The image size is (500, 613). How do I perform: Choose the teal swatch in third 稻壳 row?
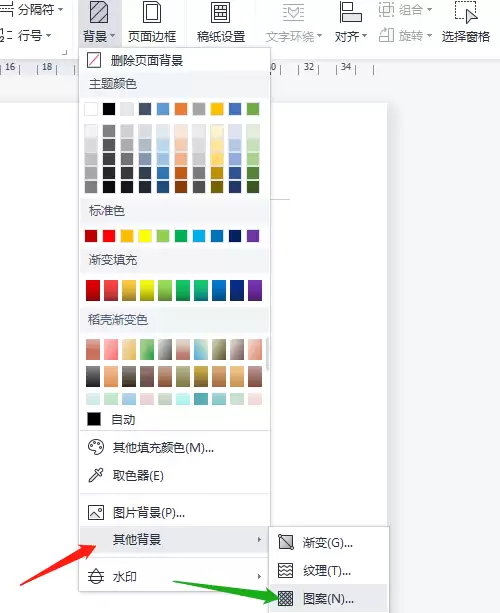coord(201,399)
